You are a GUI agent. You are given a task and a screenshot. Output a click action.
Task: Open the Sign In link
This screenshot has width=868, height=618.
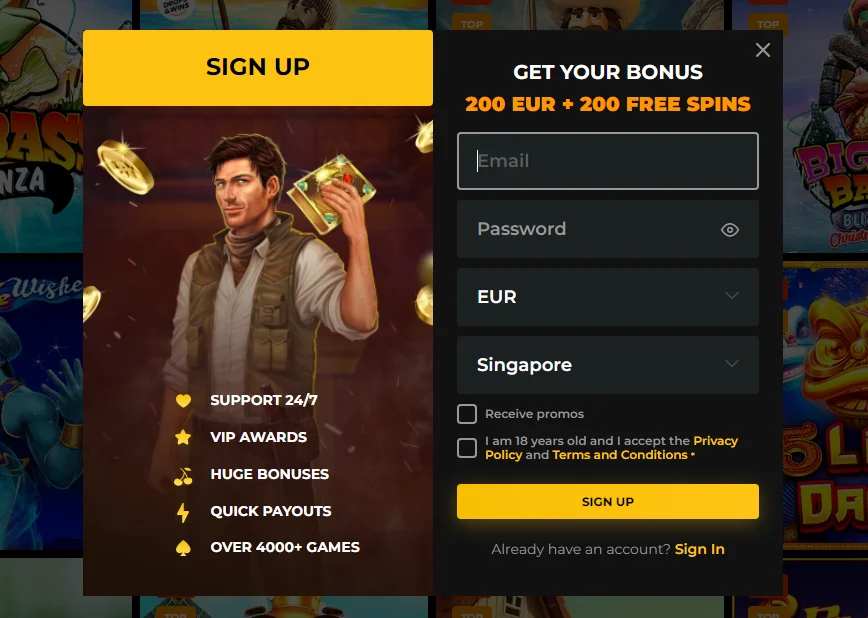[700, 549]
